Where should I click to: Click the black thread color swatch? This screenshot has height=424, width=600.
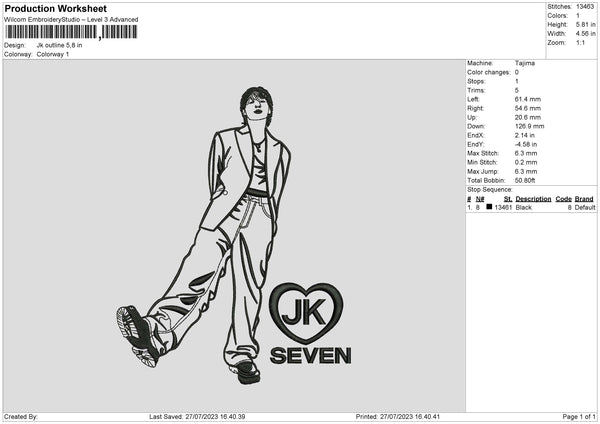(490, 207)
